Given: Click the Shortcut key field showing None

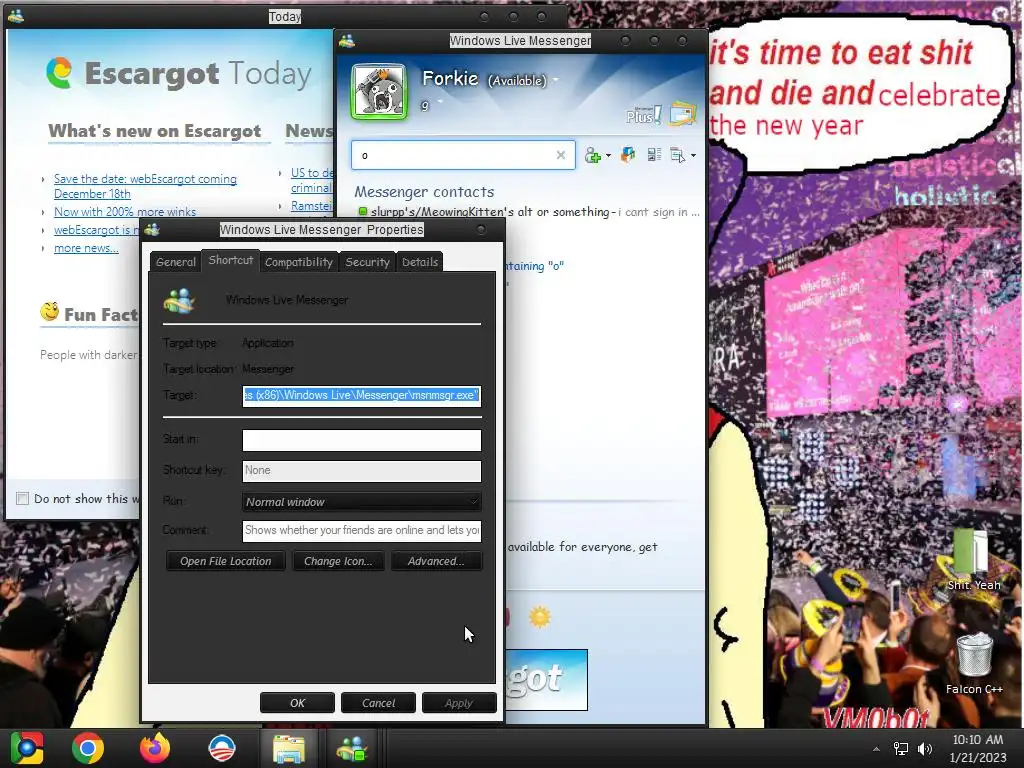Looking at the screenshot, I should pyautogui.click(x=362, y=471).
